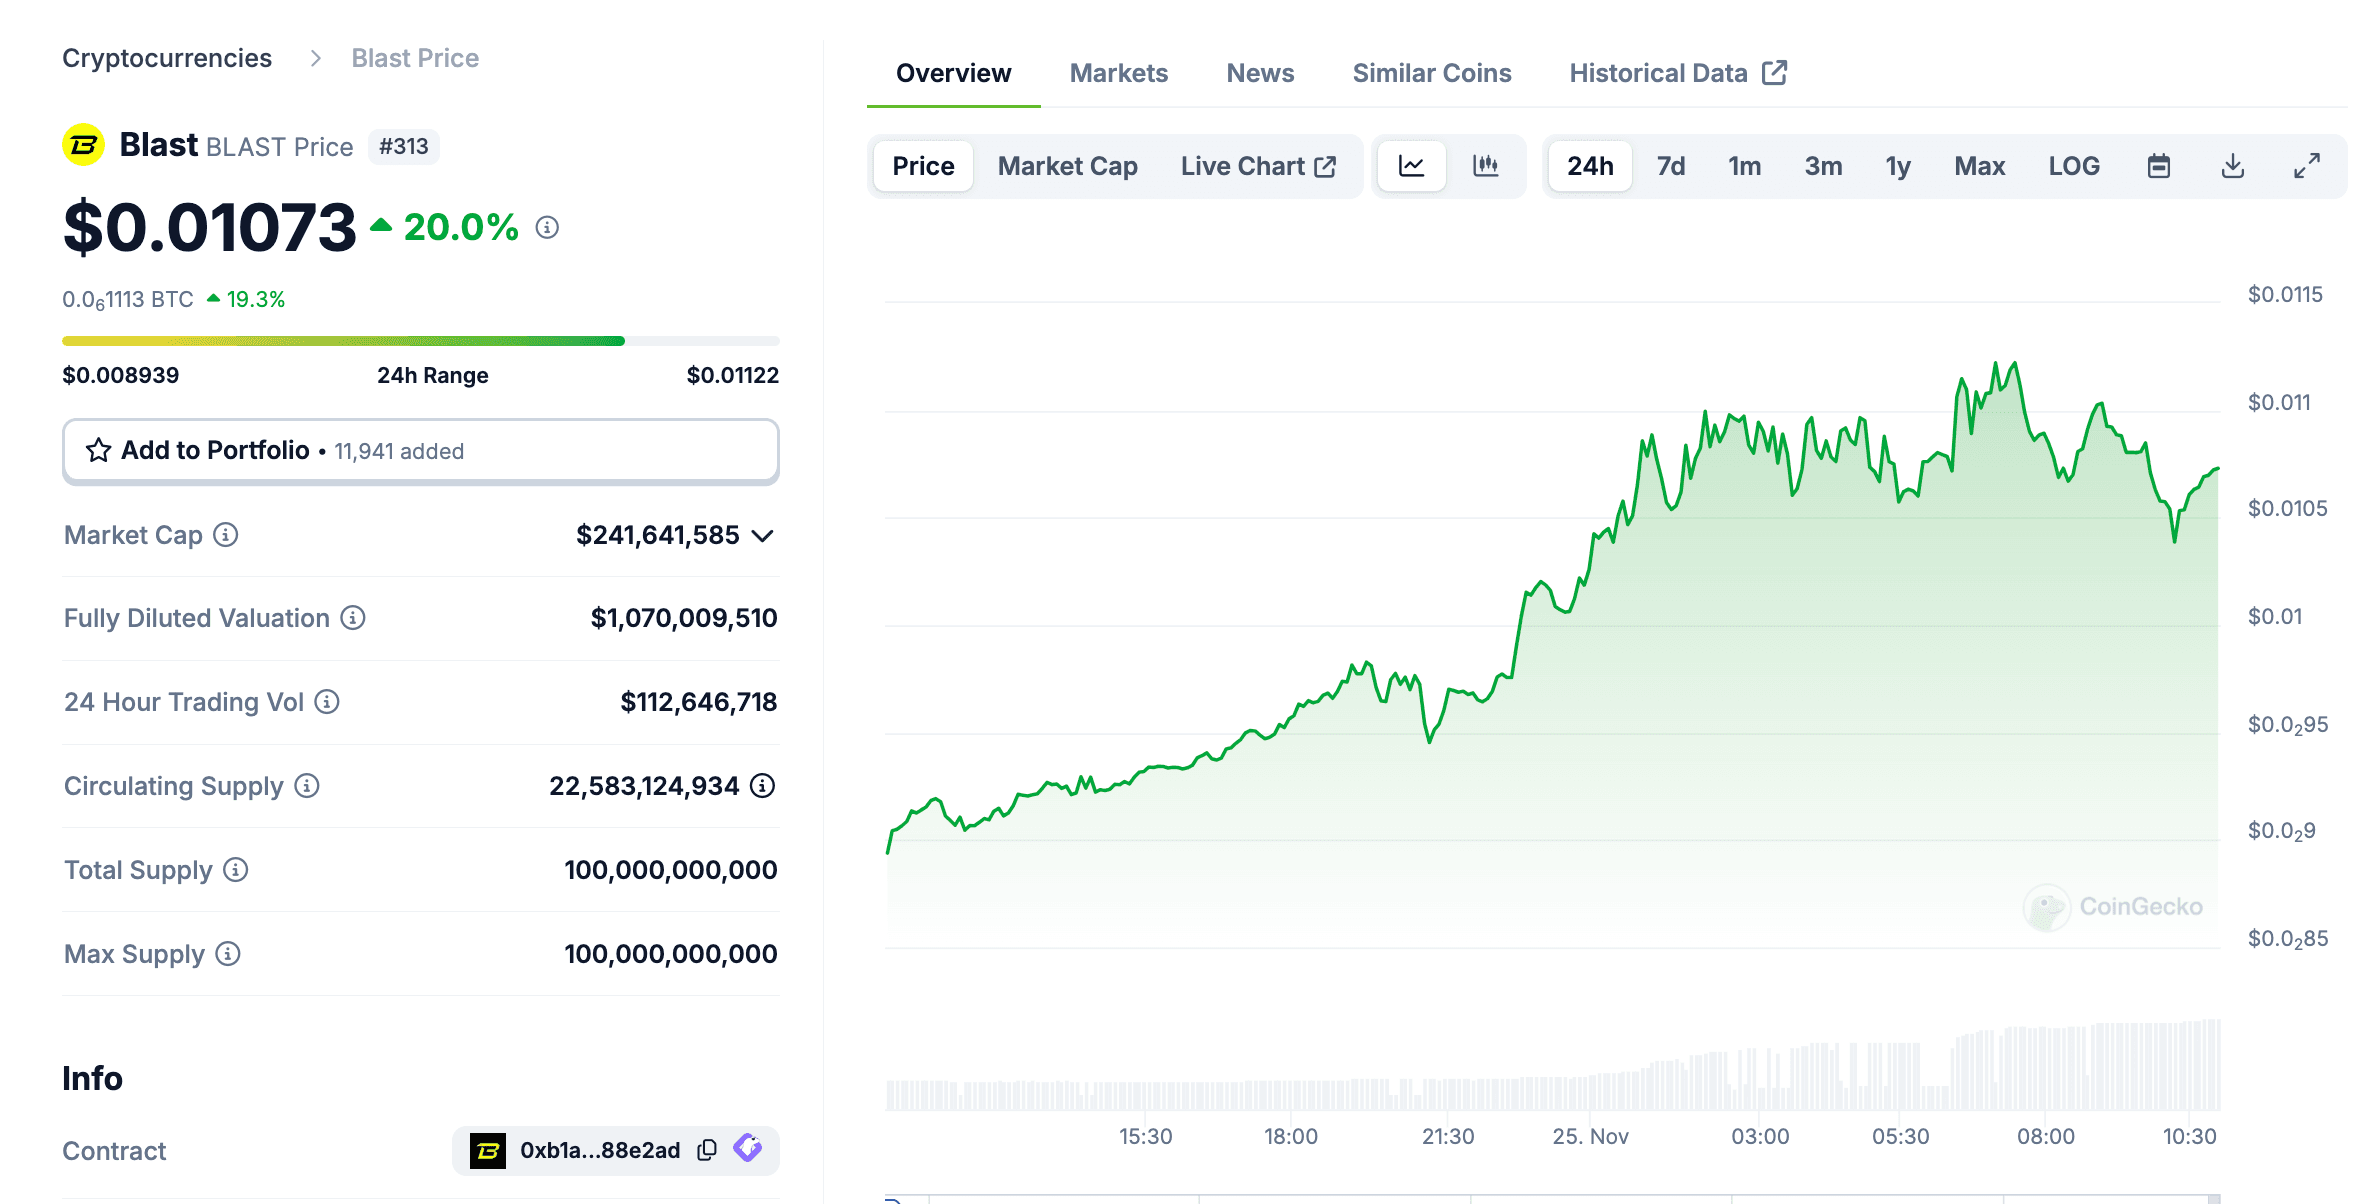2370x1204 pixels.
Task: Click the 24h Range progress bar
Action: [x=420, y=341]
